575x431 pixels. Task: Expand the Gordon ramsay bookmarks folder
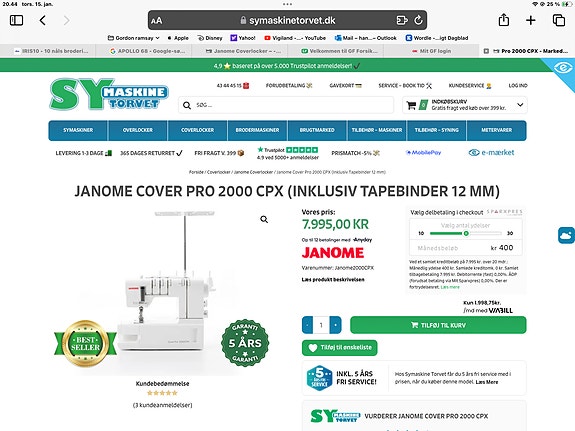[x=134, y=38]
